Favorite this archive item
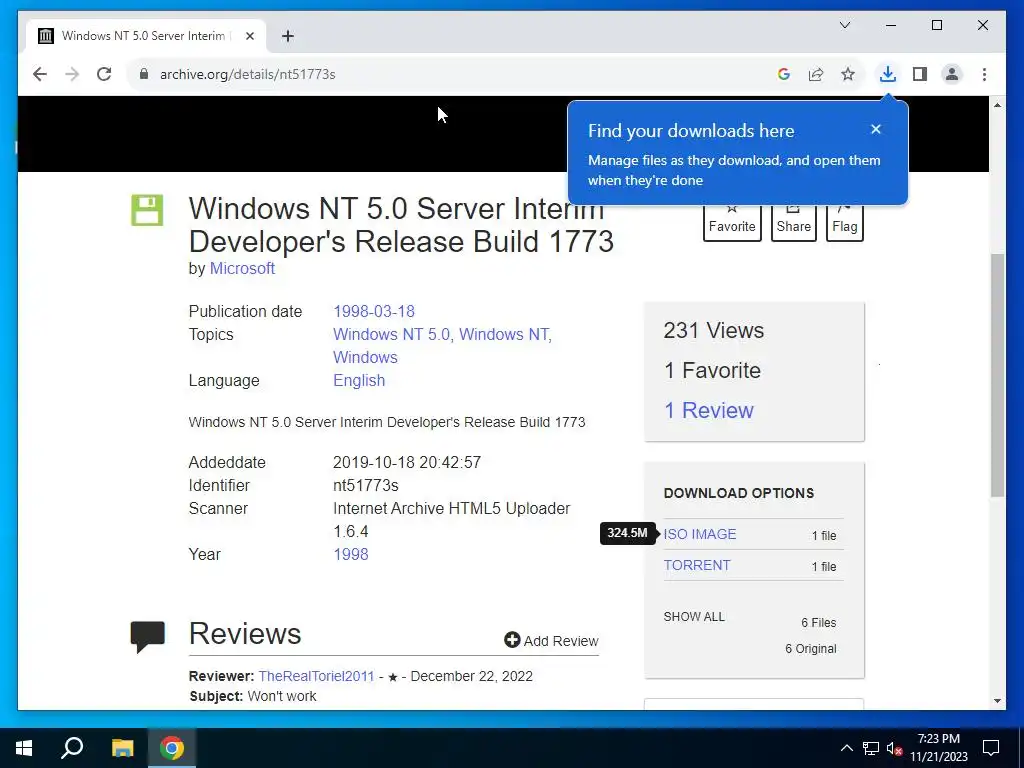1024x768 pixels. tap(732, 223)
